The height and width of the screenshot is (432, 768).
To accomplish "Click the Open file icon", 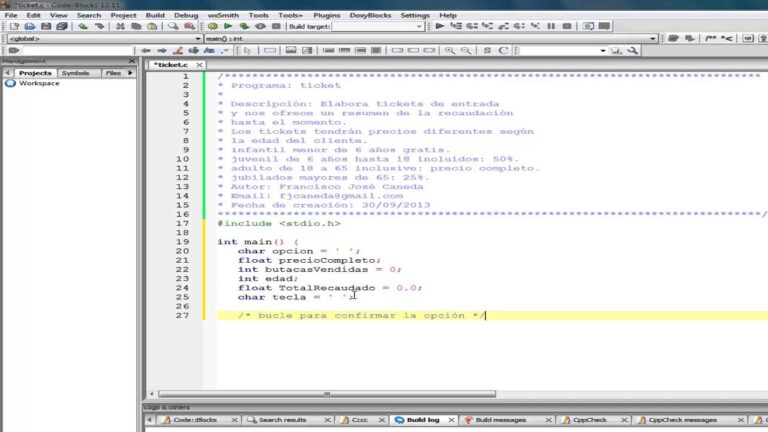I will [x=30, y=26].
